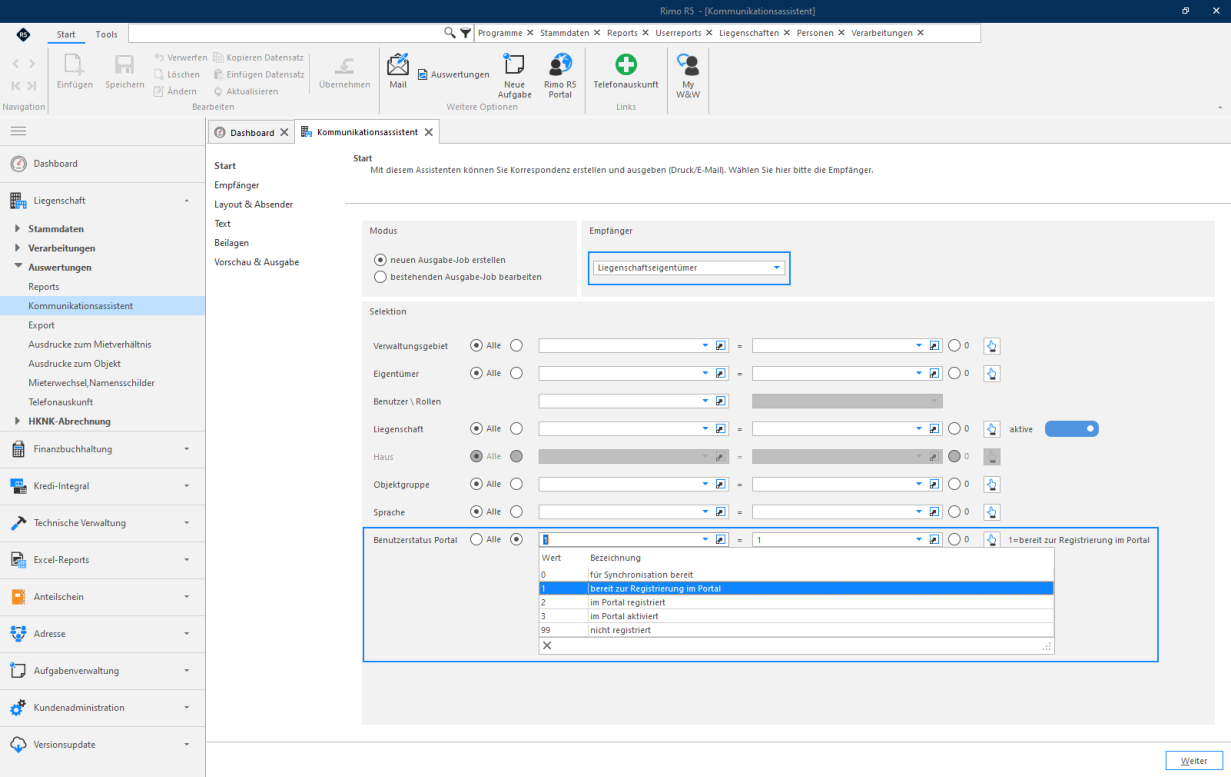The image size is (1231, 777).
Task: Toggle the hamburger menu in sidebar
Action: [x=18, y=131]
